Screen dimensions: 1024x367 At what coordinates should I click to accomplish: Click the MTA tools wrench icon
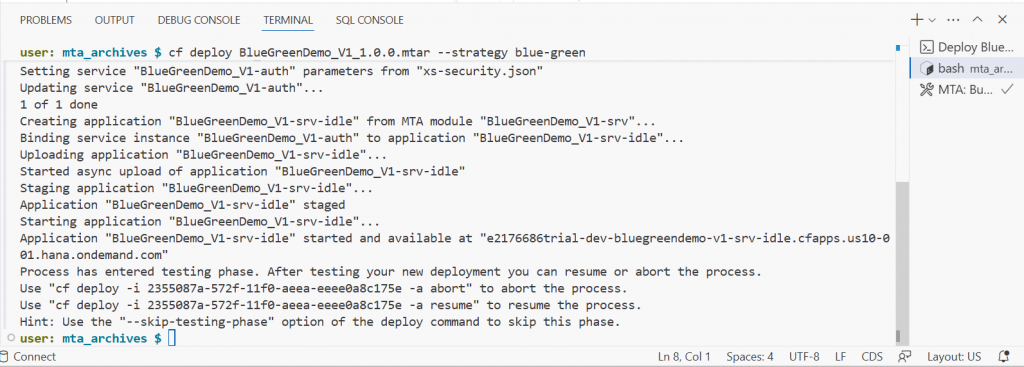point(926,89)
